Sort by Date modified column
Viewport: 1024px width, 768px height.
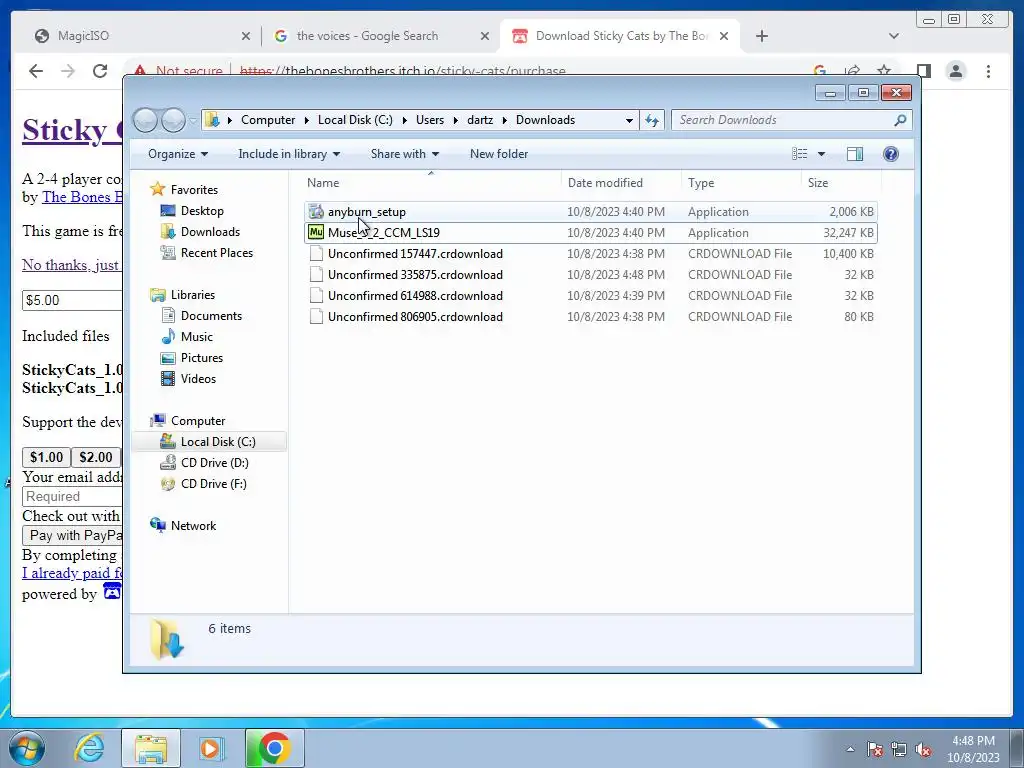(620, 183)
